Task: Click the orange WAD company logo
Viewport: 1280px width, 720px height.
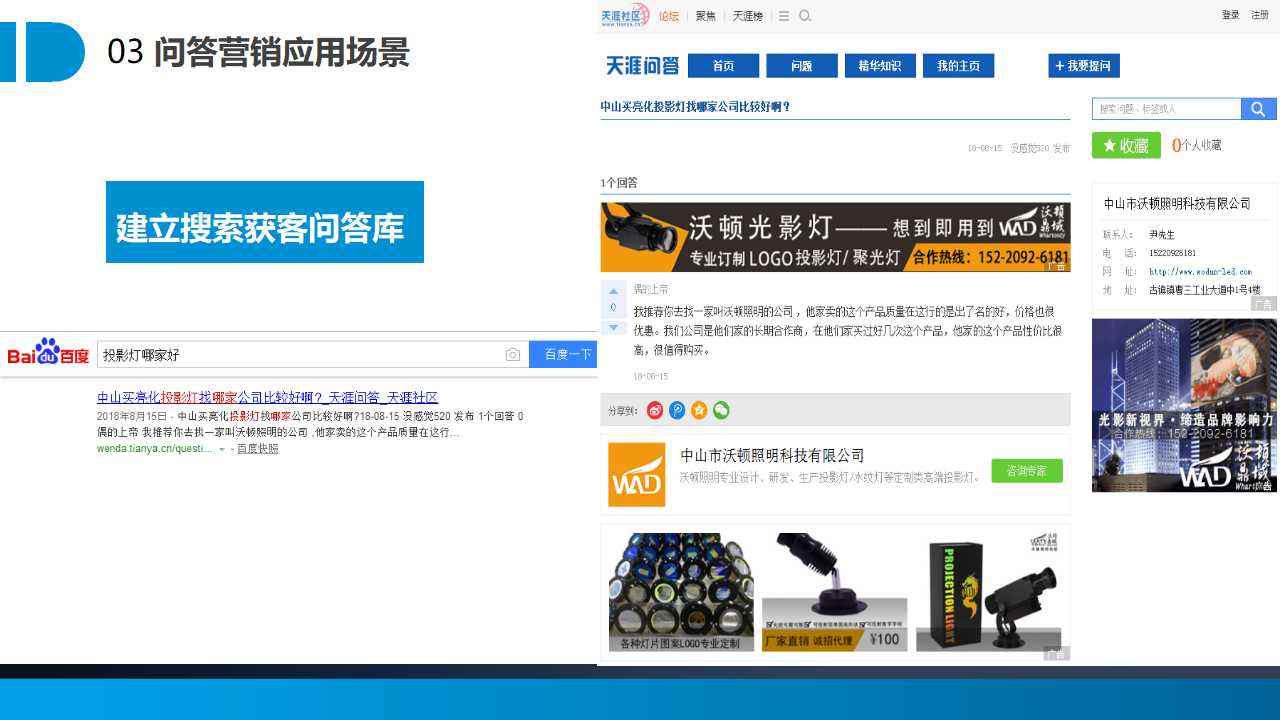Action: [x=637, y=474]
